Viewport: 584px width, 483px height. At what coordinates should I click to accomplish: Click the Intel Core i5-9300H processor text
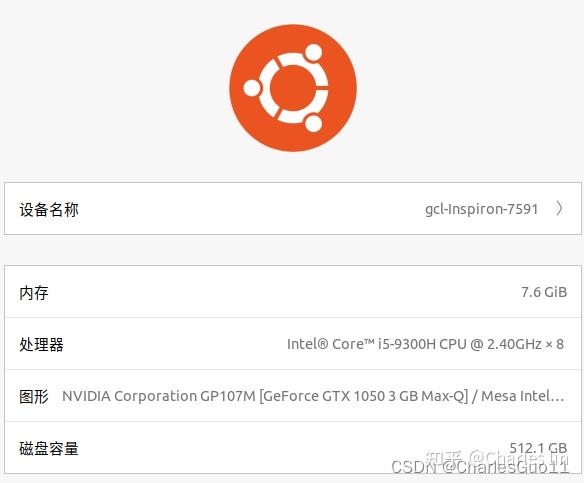[377, 344]
